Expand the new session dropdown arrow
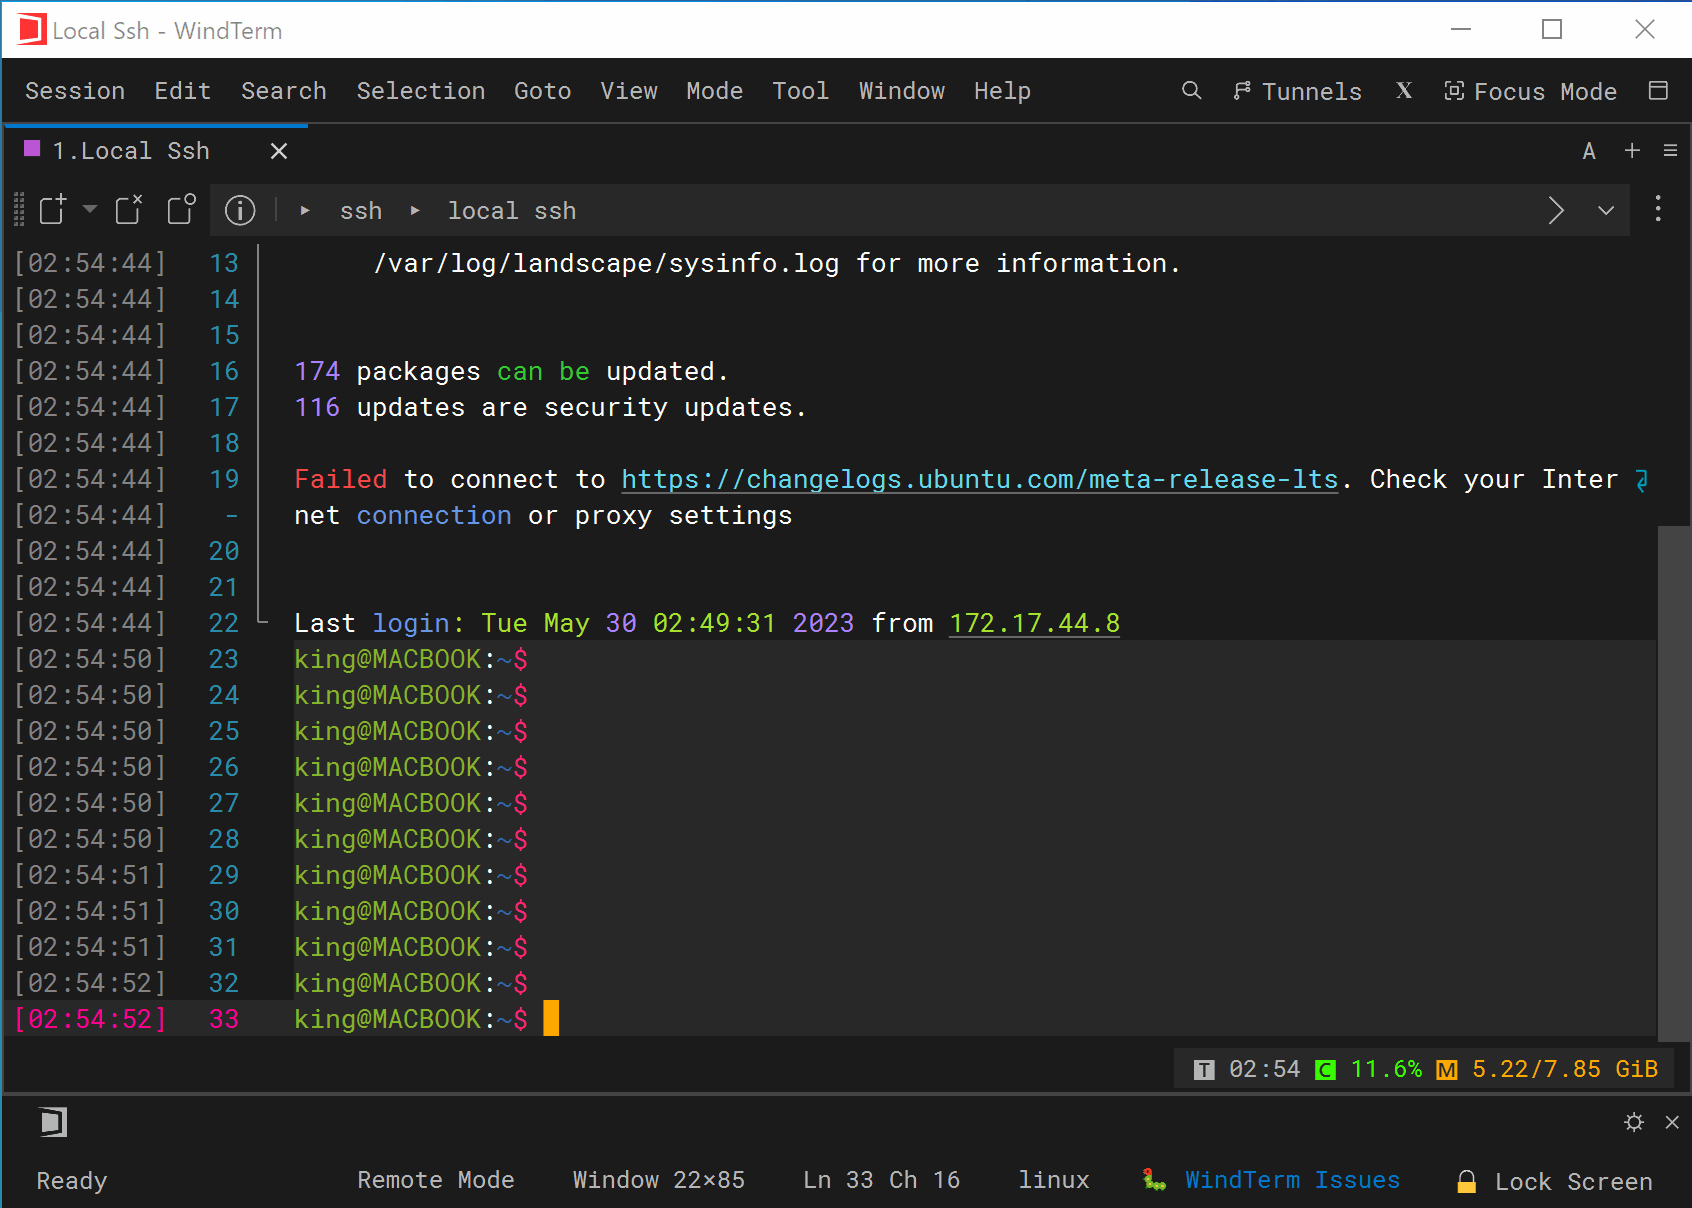1692x1208 pixels. [90, 209]
